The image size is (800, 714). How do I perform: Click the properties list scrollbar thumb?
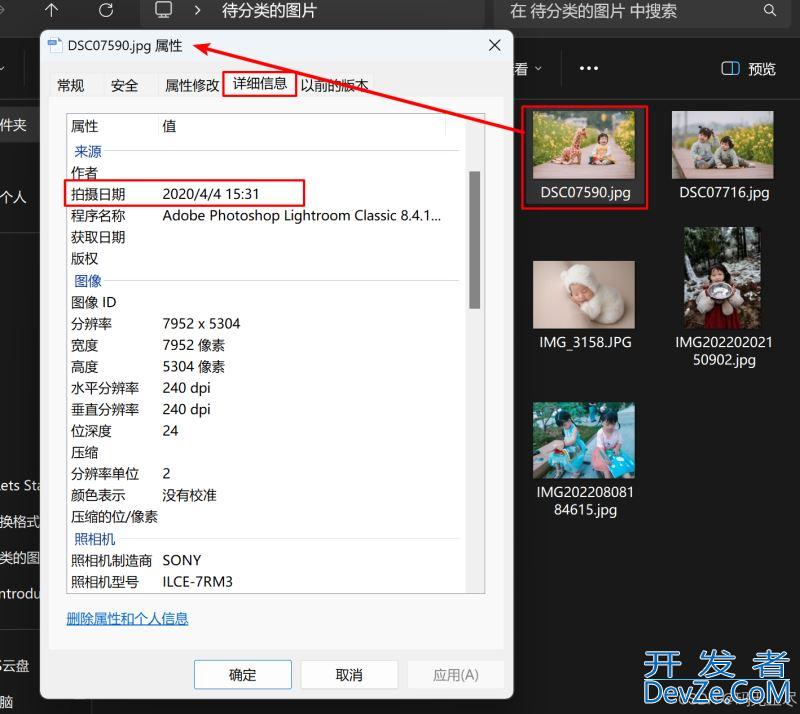474,240
